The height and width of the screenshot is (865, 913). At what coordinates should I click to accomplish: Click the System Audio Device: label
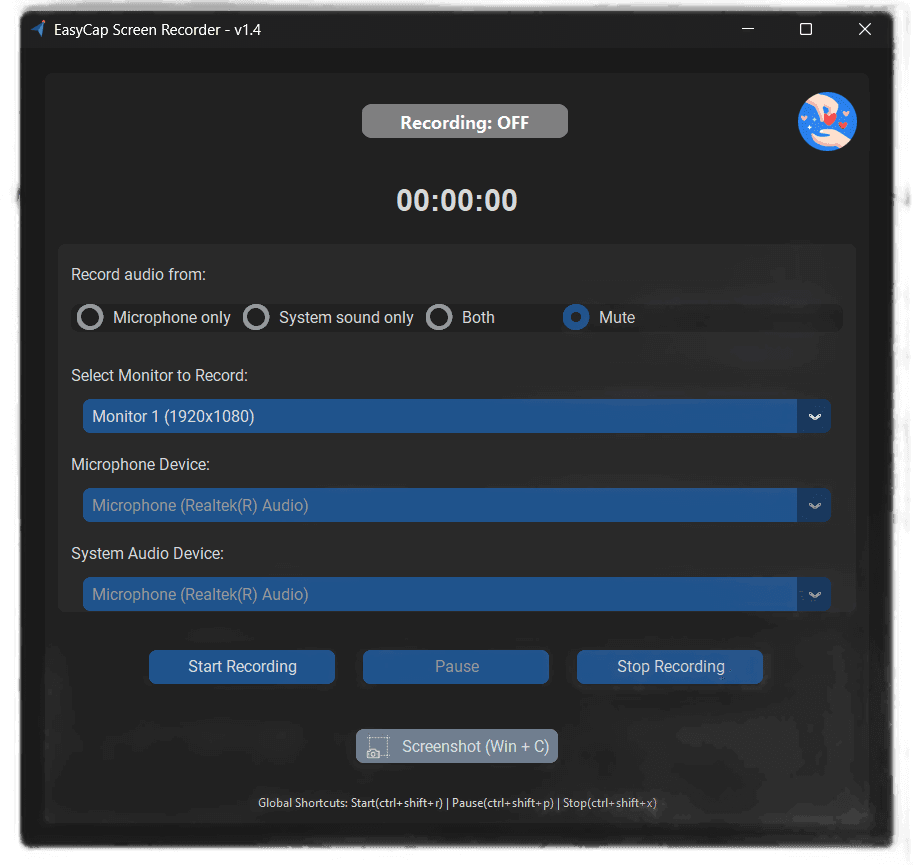click(147, 554)
